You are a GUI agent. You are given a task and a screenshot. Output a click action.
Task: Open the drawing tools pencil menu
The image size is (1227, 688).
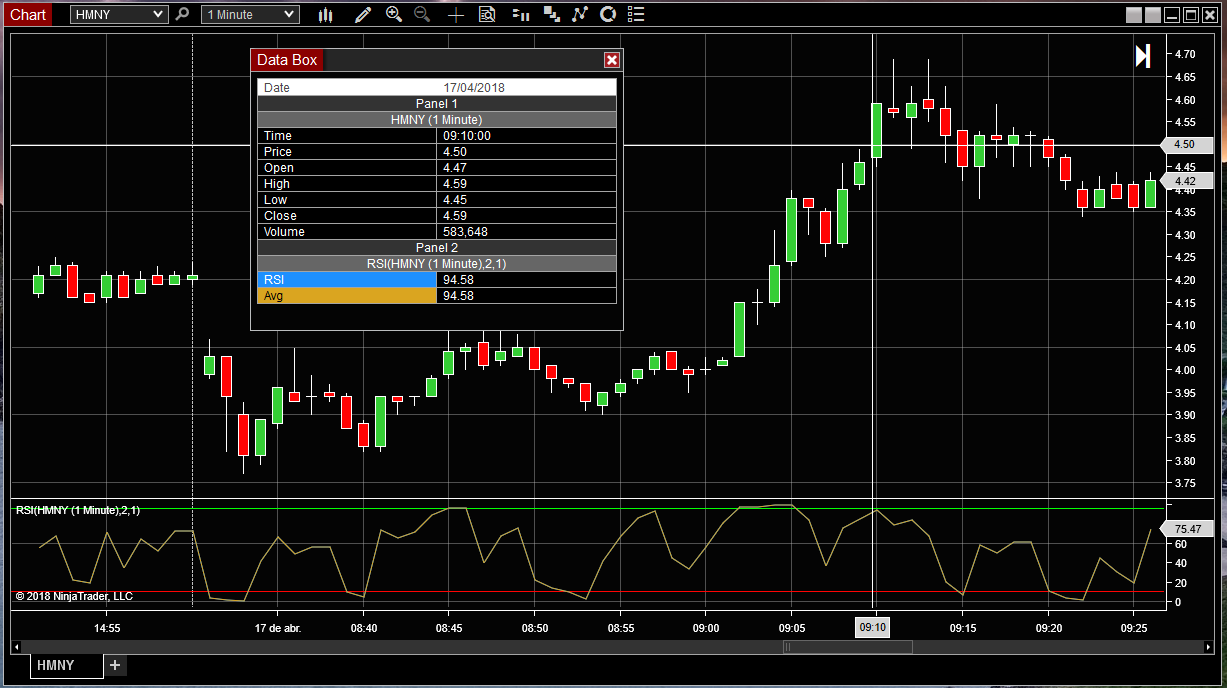(362, 14)
